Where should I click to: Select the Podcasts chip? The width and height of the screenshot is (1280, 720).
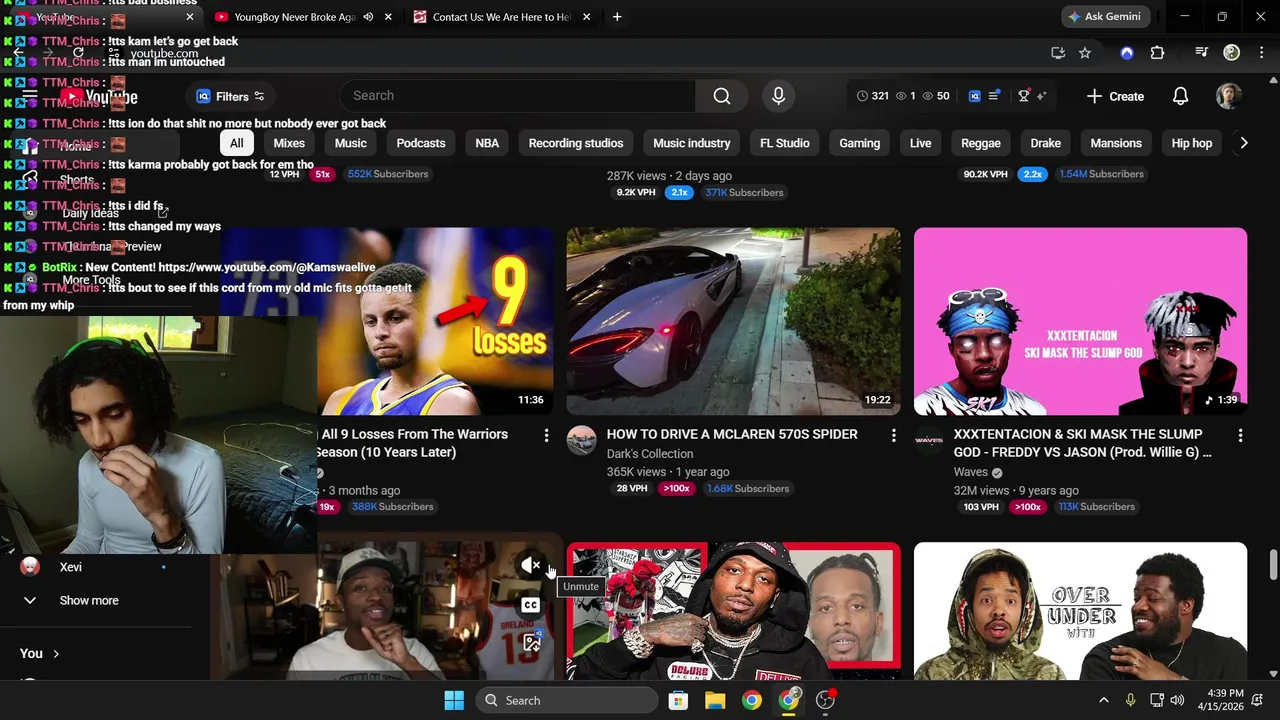pyautogui.click(x=421, y=143)
